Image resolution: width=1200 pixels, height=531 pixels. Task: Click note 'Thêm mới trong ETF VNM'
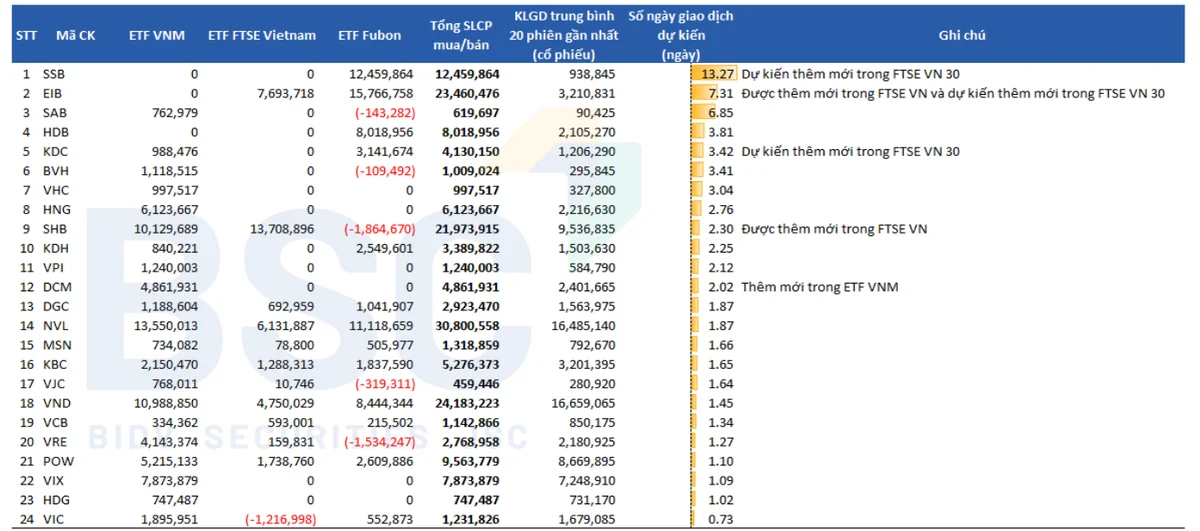820,287
